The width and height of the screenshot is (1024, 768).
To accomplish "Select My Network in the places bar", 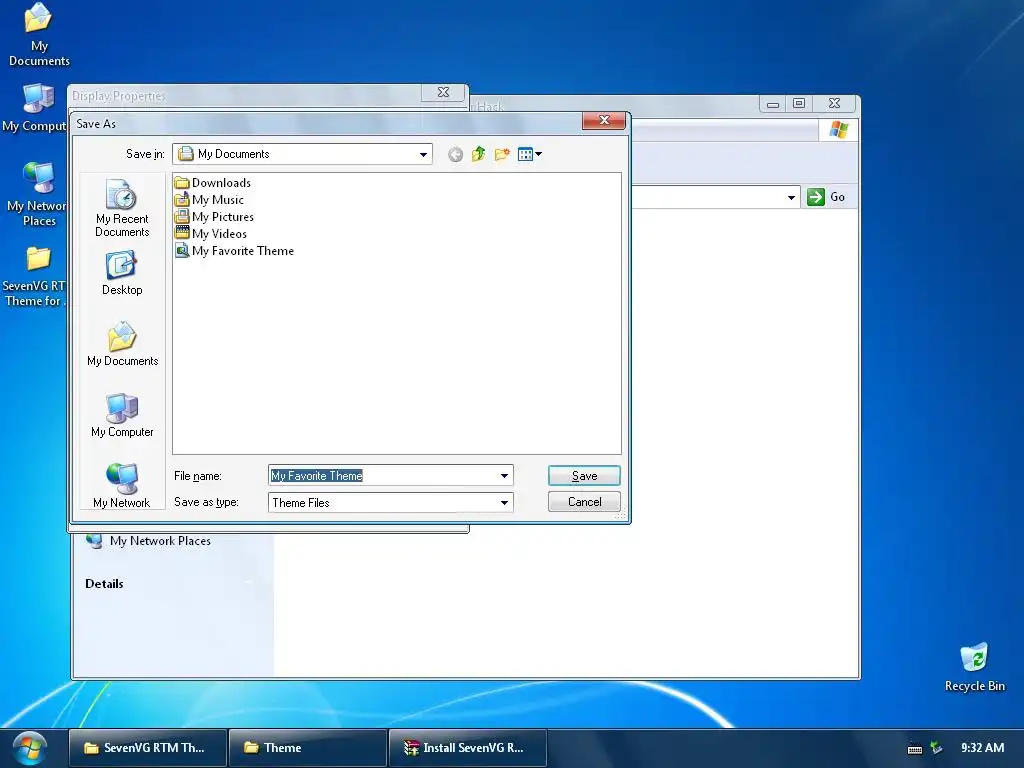I will click(122, 485).
